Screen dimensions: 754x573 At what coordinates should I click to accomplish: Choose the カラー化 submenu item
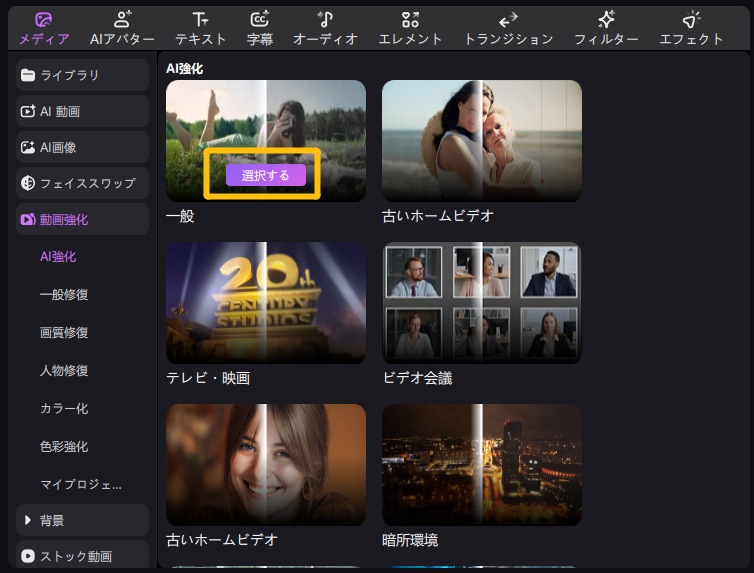click(64, 409)
